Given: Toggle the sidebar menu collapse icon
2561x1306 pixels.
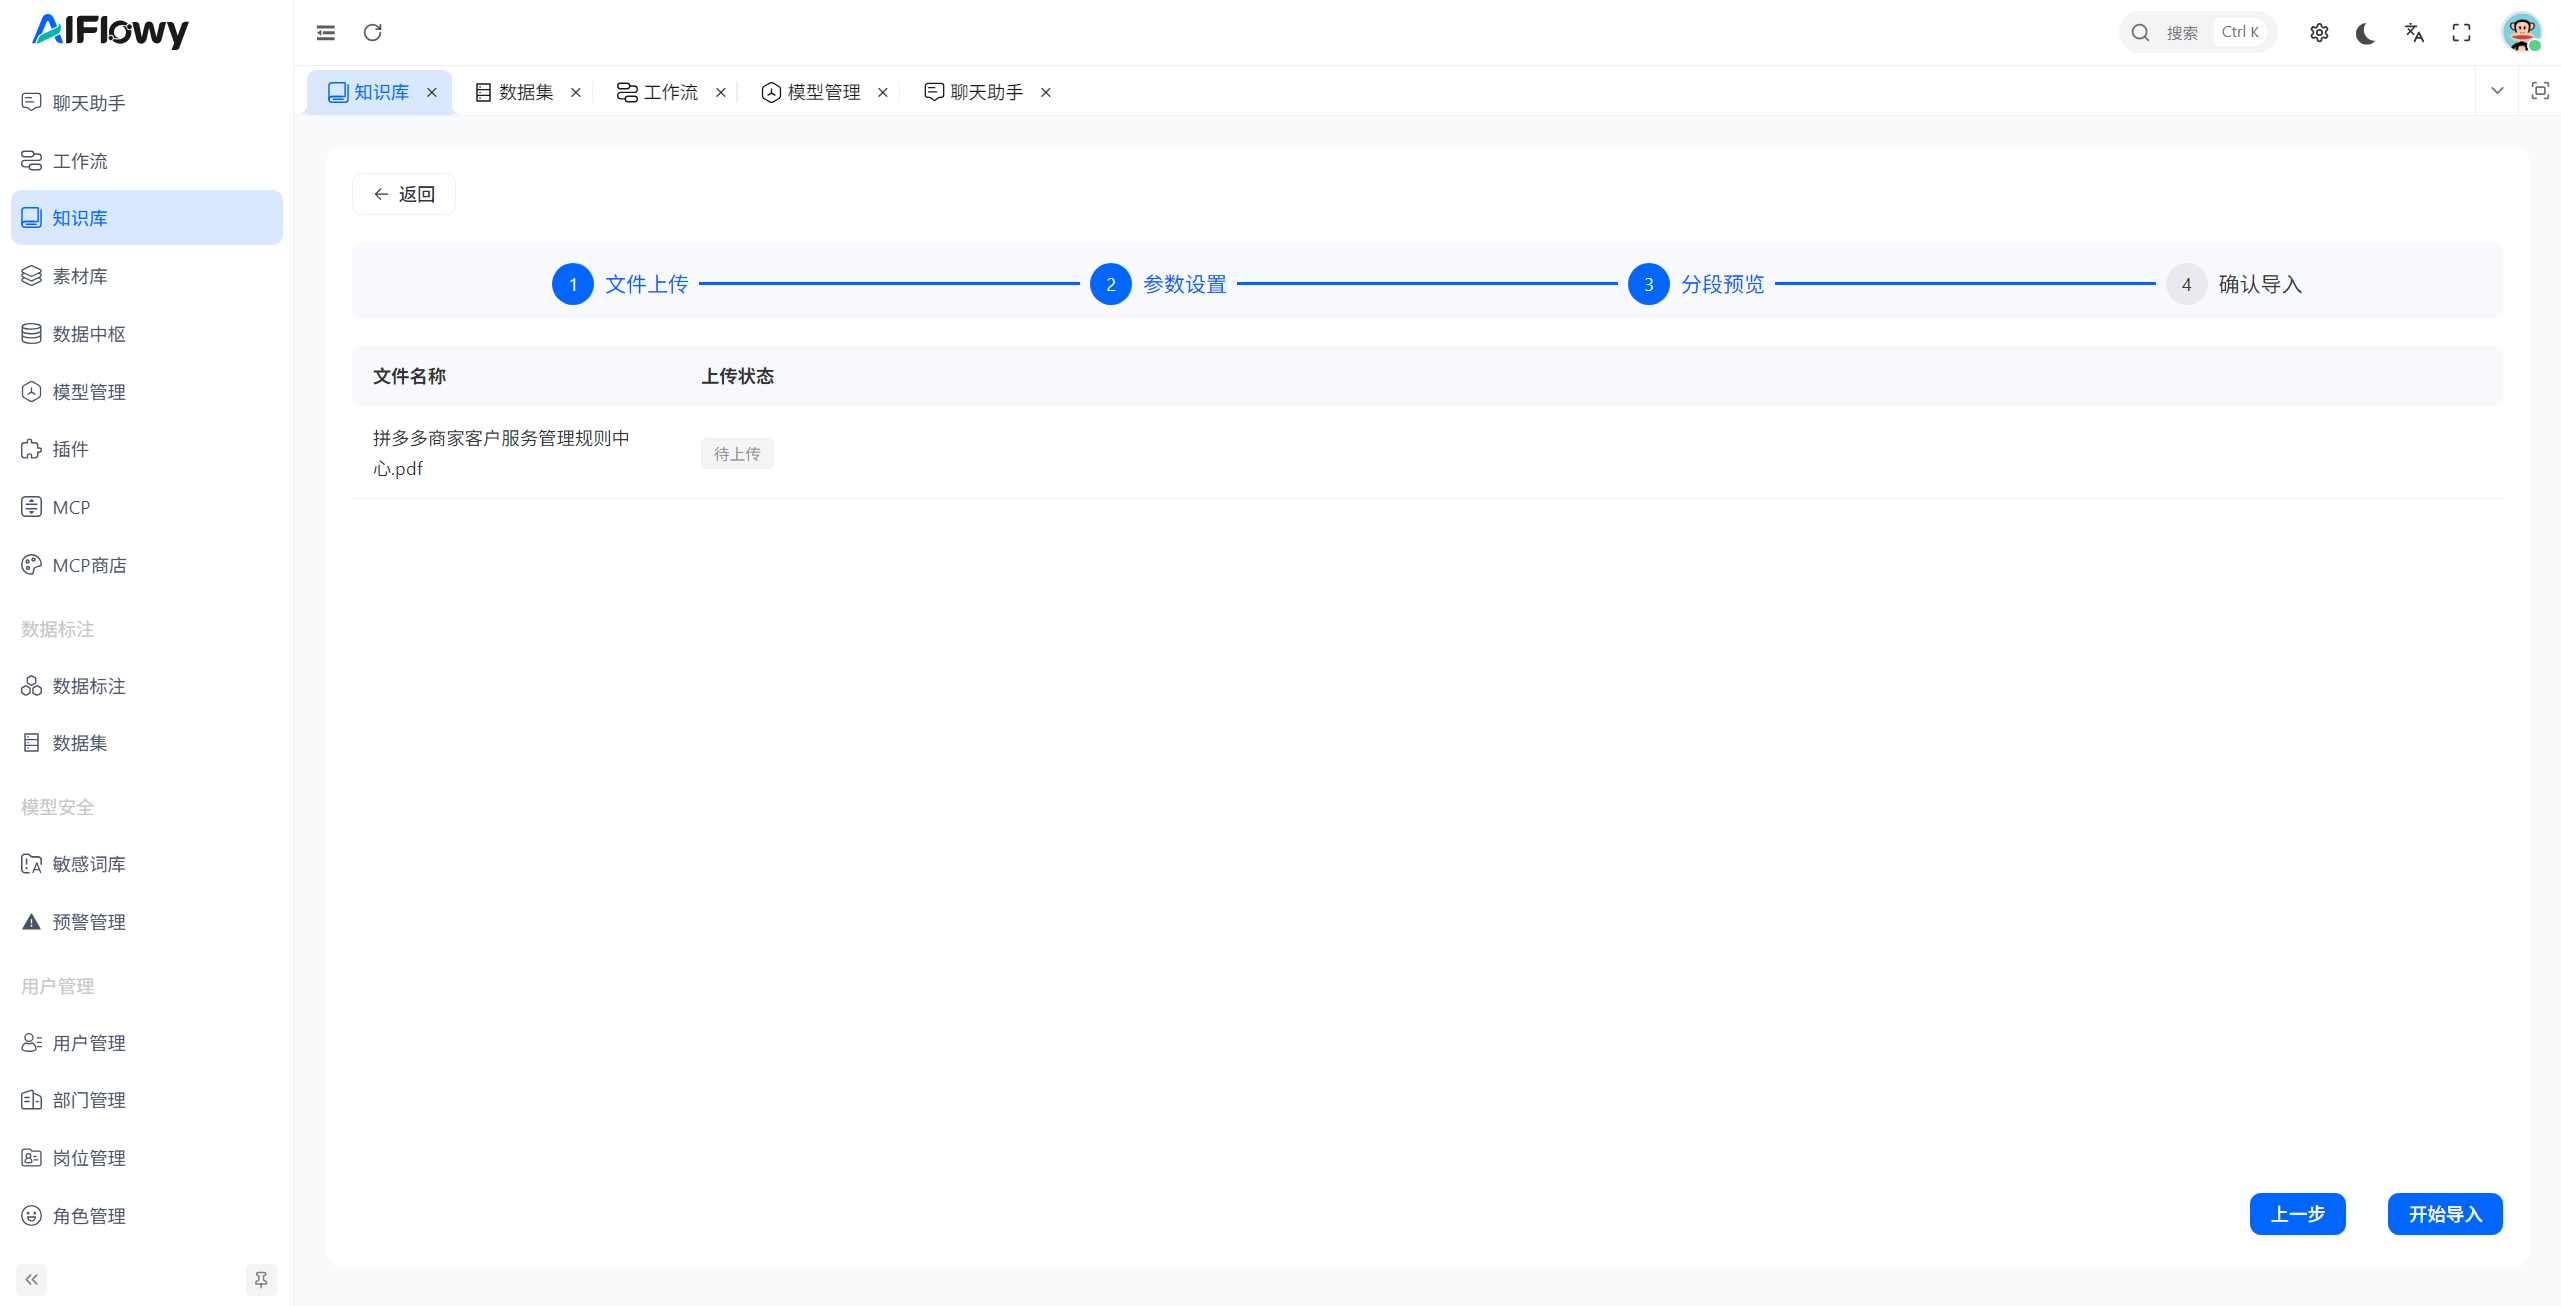Looking at the screenshot, I should coord(326,33).
